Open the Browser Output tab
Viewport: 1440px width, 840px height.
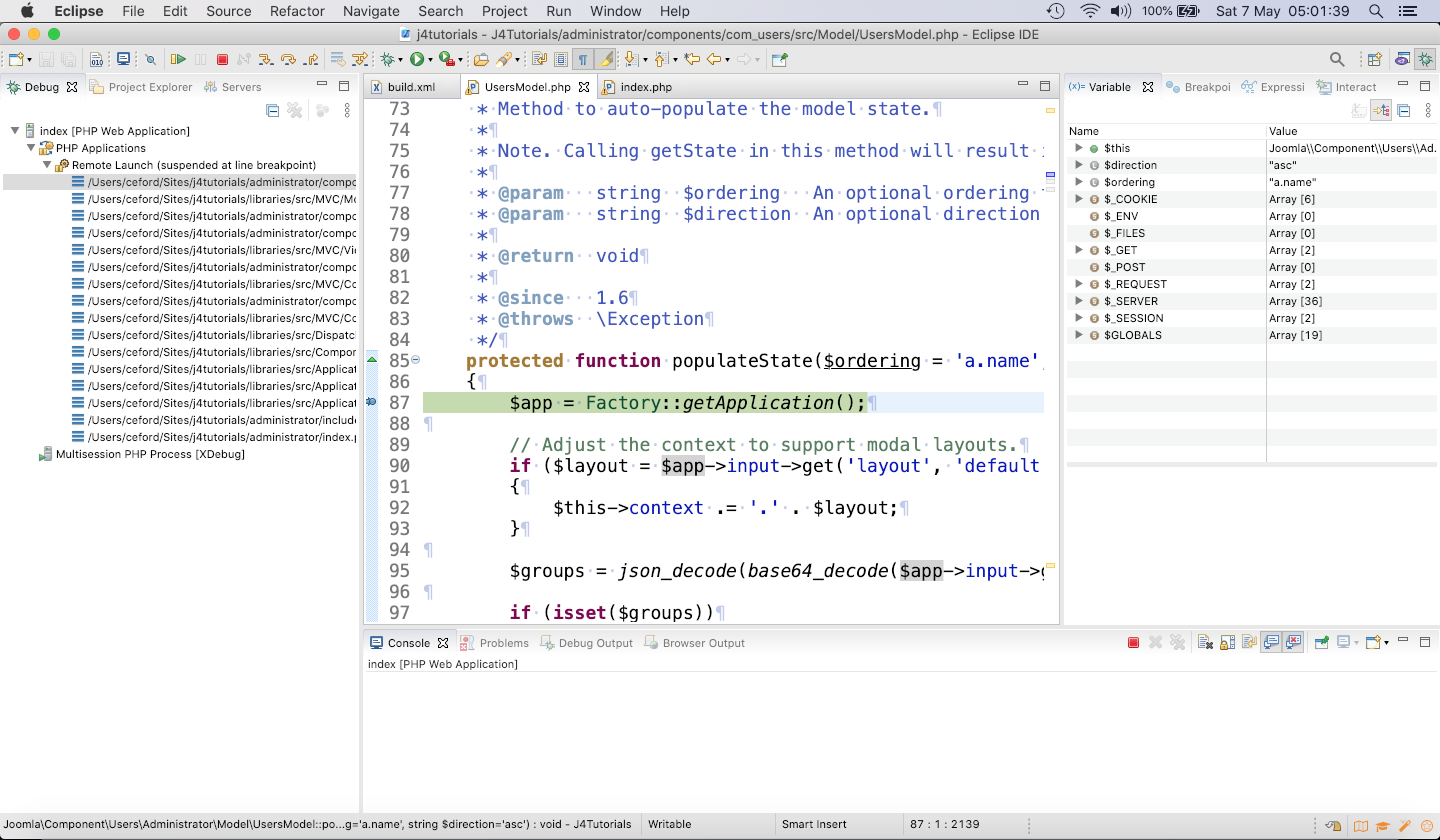(695, 643)
